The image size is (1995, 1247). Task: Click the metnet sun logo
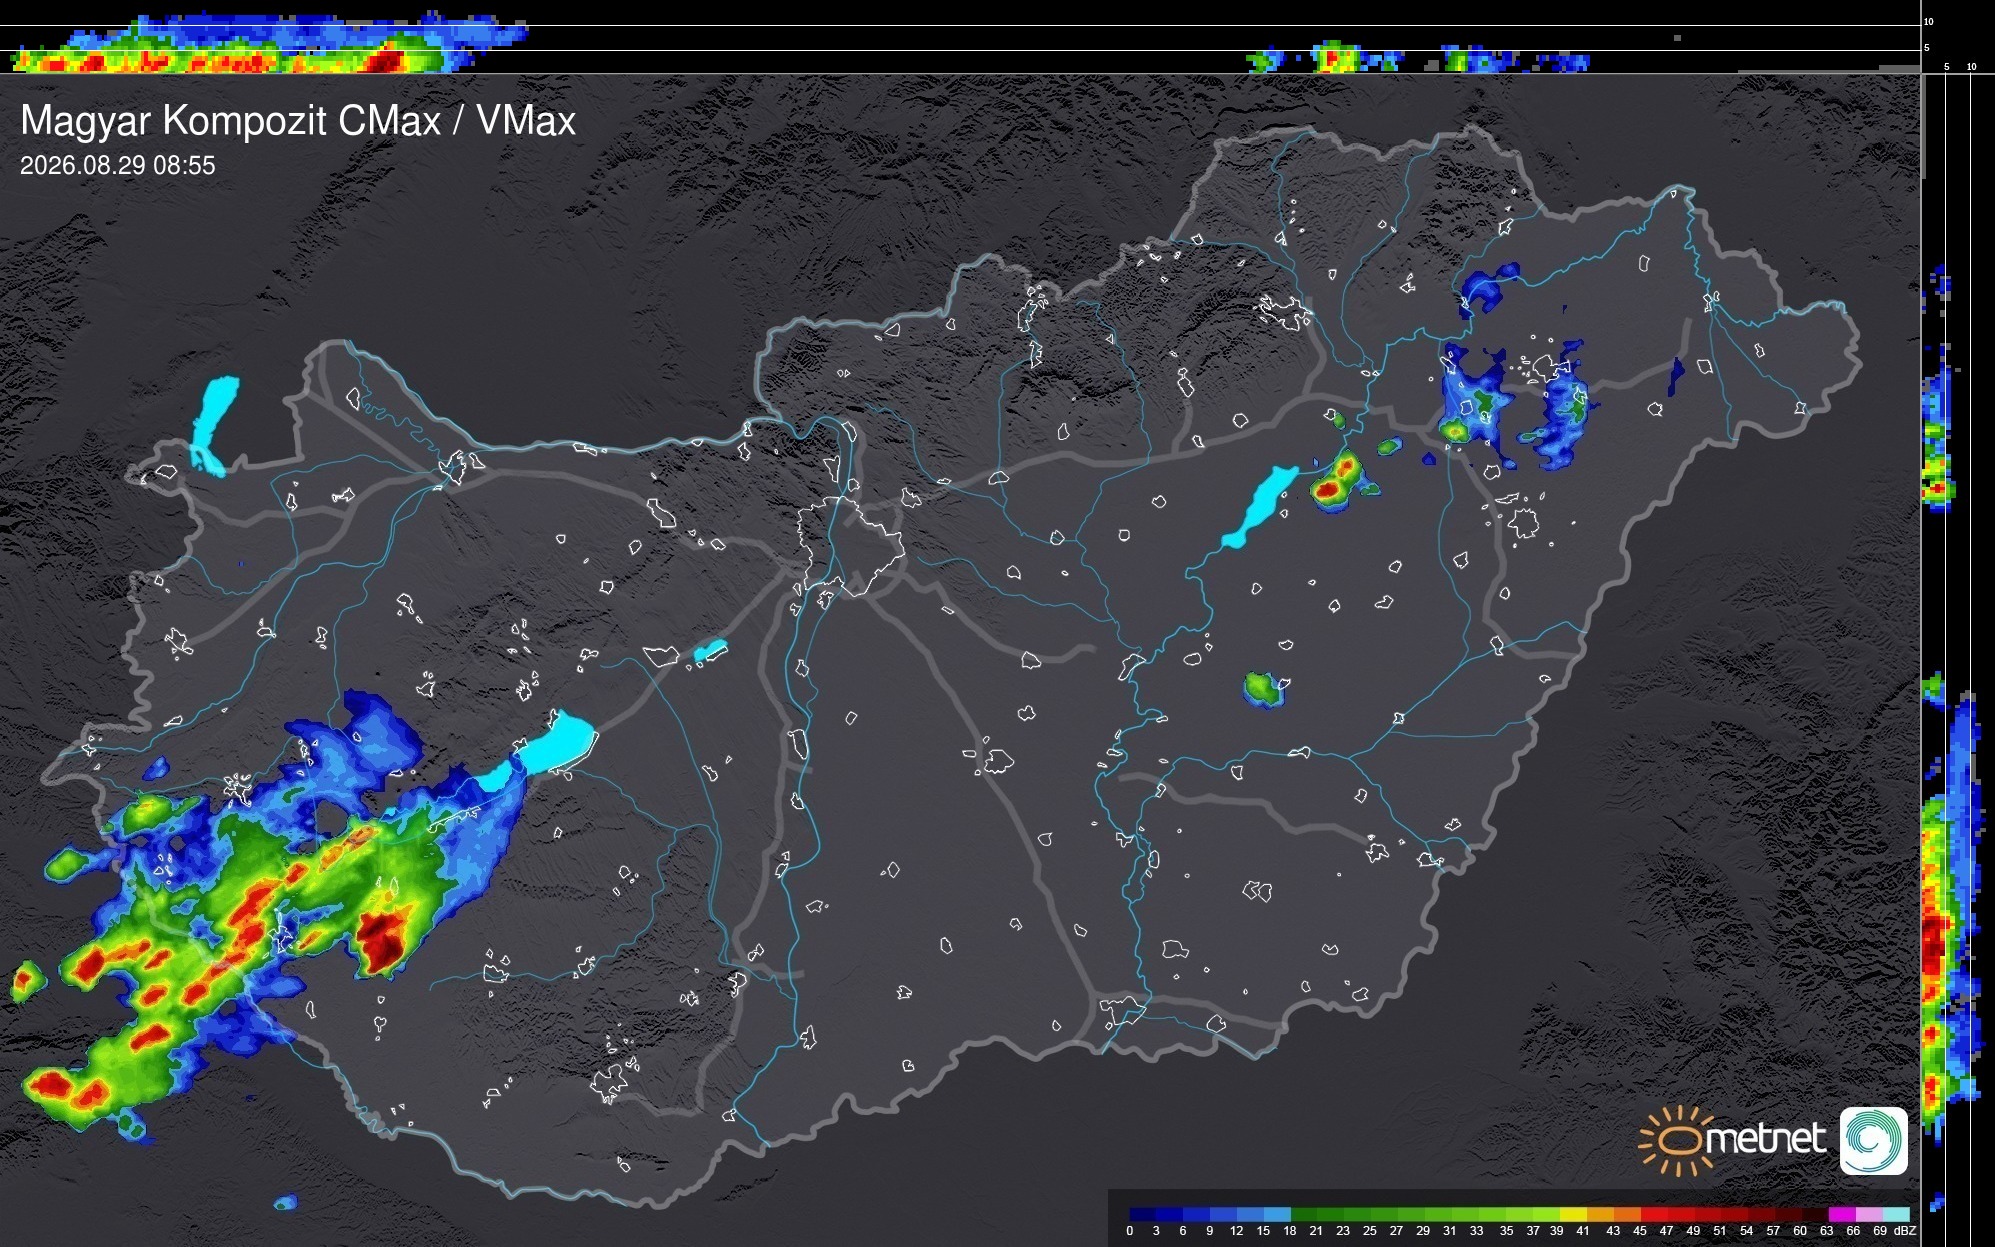click(x=1672, y=1139)
